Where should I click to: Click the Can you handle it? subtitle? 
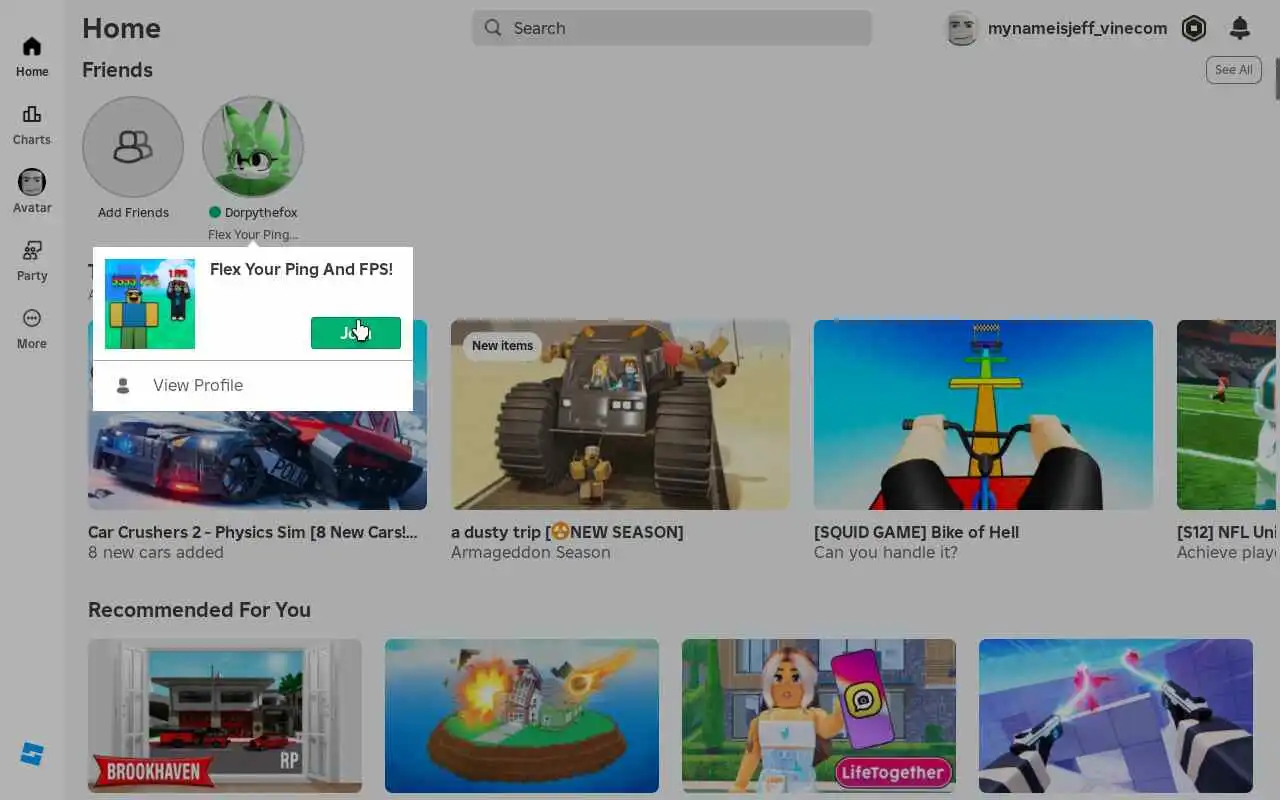886,552
